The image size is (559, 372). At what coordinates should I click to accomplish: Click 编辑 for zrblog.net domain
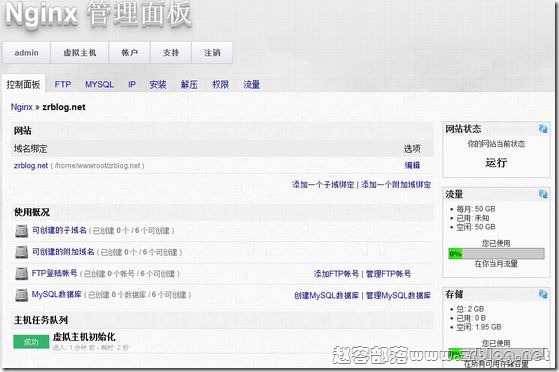[412, 165]
